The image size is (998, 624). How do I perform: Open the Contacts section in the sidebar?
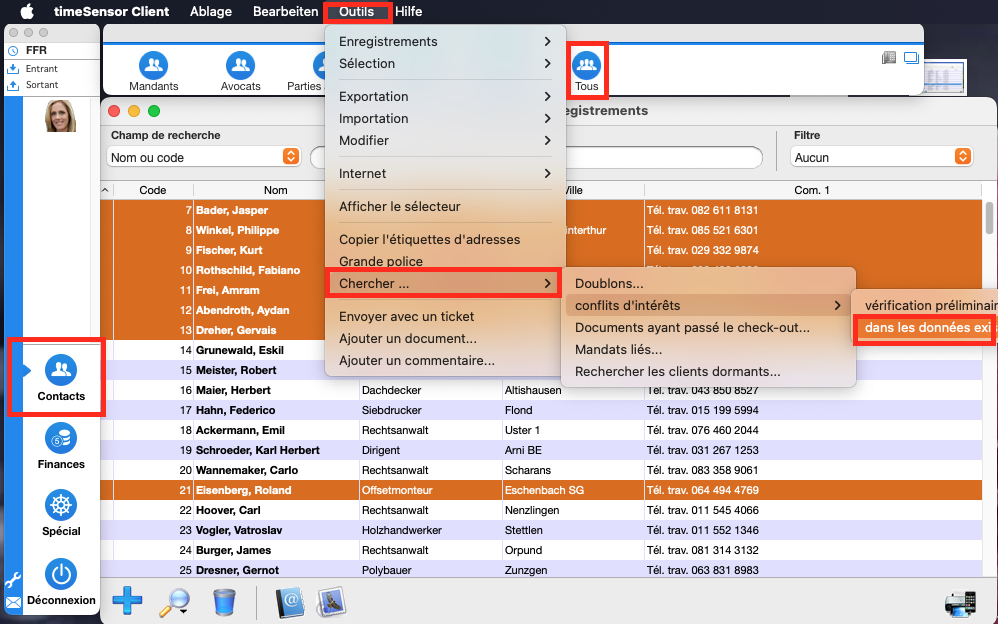[61, 378]
